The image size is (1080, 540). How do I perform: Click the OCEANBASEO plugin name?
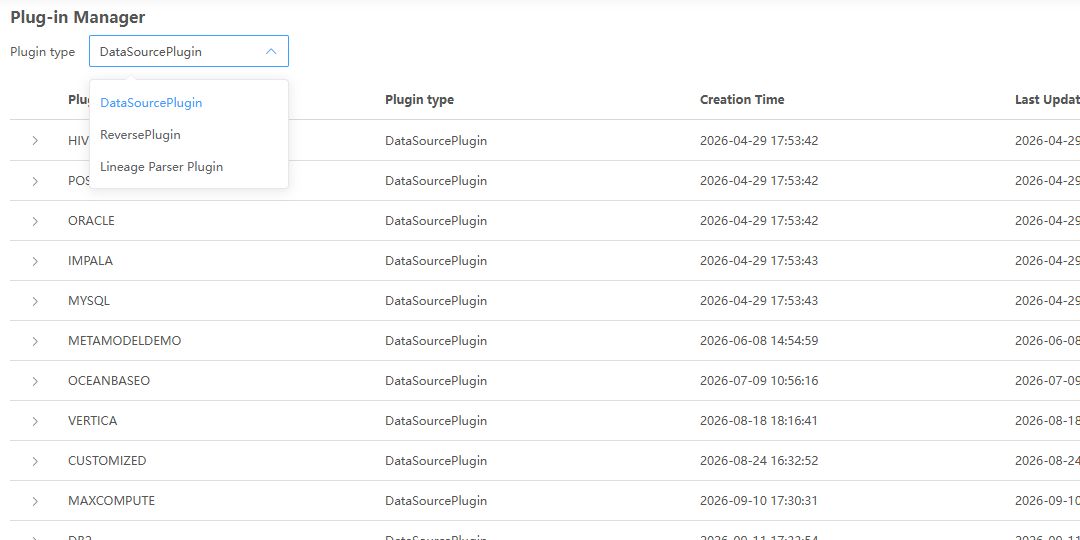pos(109,381)
